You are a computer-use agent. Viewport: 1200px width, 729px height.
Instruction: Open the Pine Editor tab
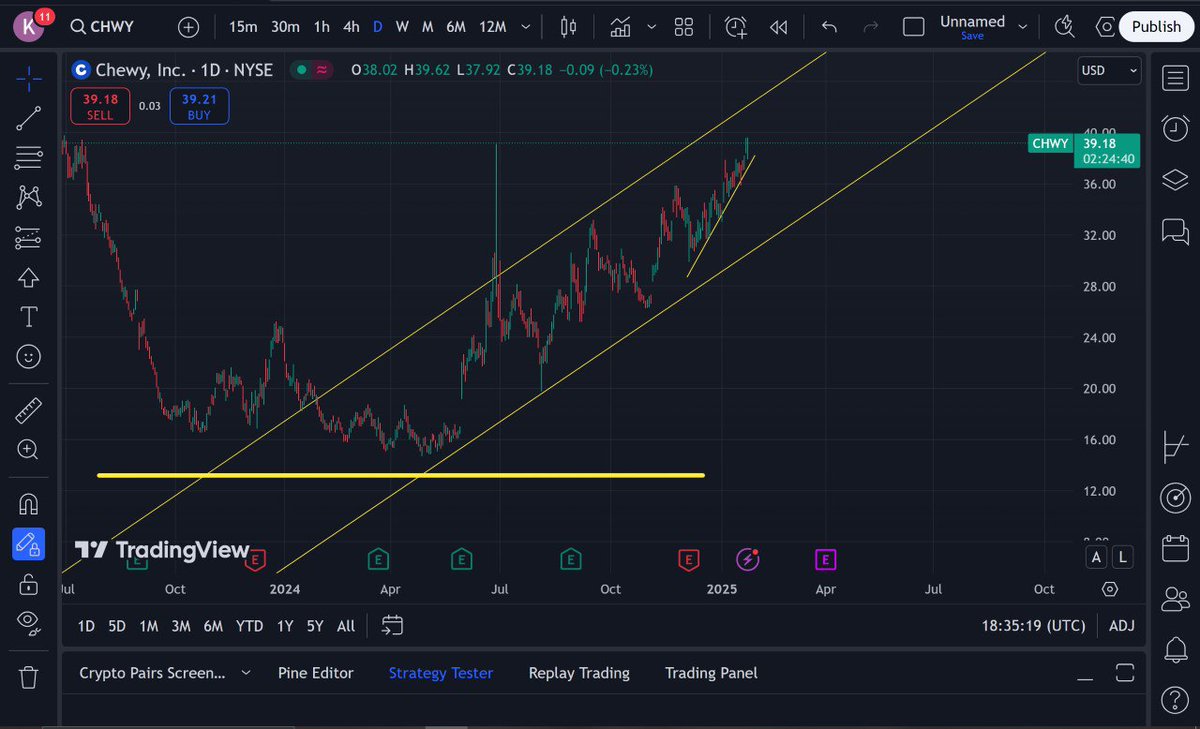point(316,673)
